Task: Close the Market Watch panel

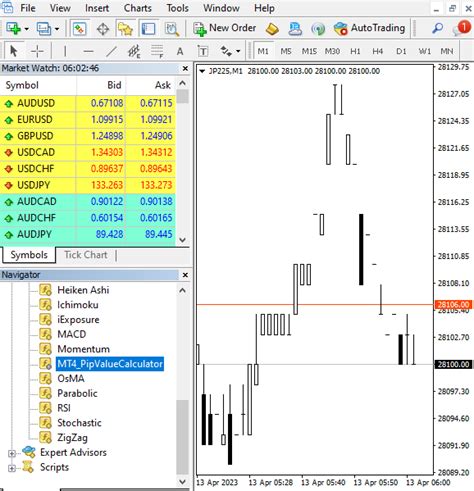Action: (x=185, y=69)
